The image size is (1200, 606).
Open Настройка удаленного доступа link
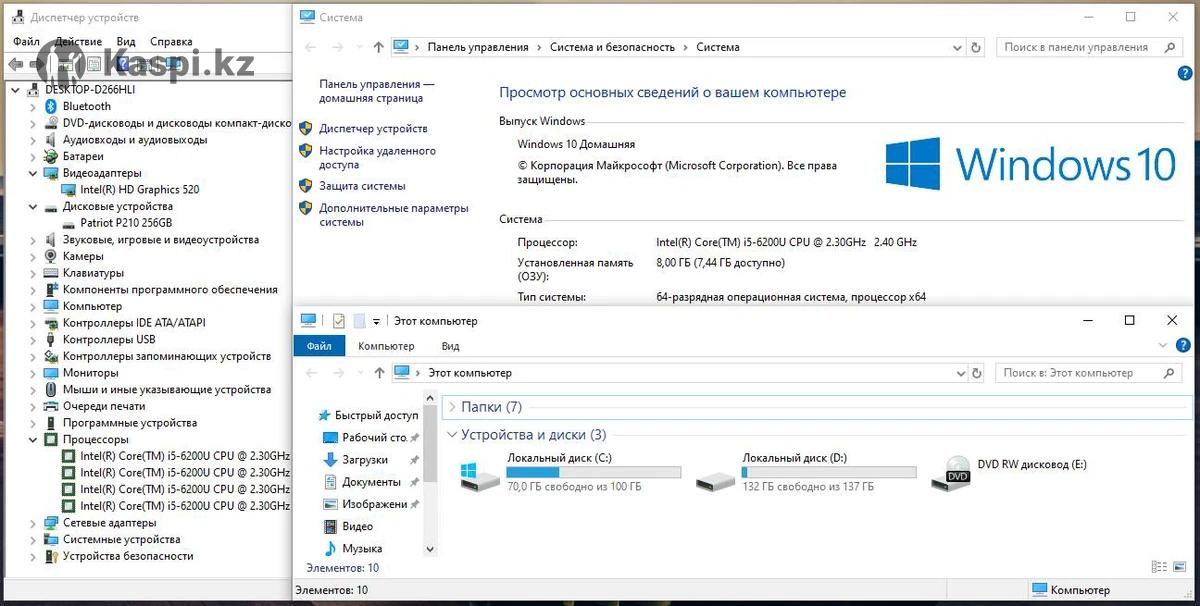tap(377, 158)
